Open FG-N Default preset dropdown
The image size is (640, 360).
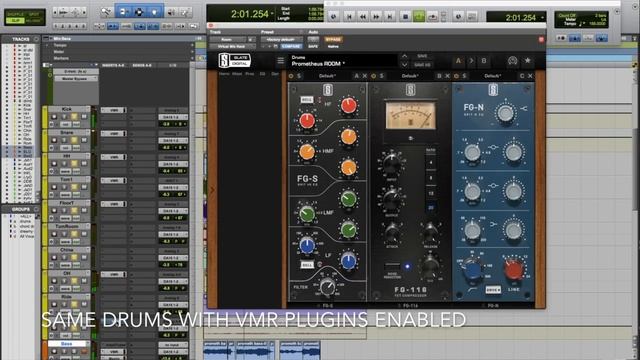(x=492, y=76)
